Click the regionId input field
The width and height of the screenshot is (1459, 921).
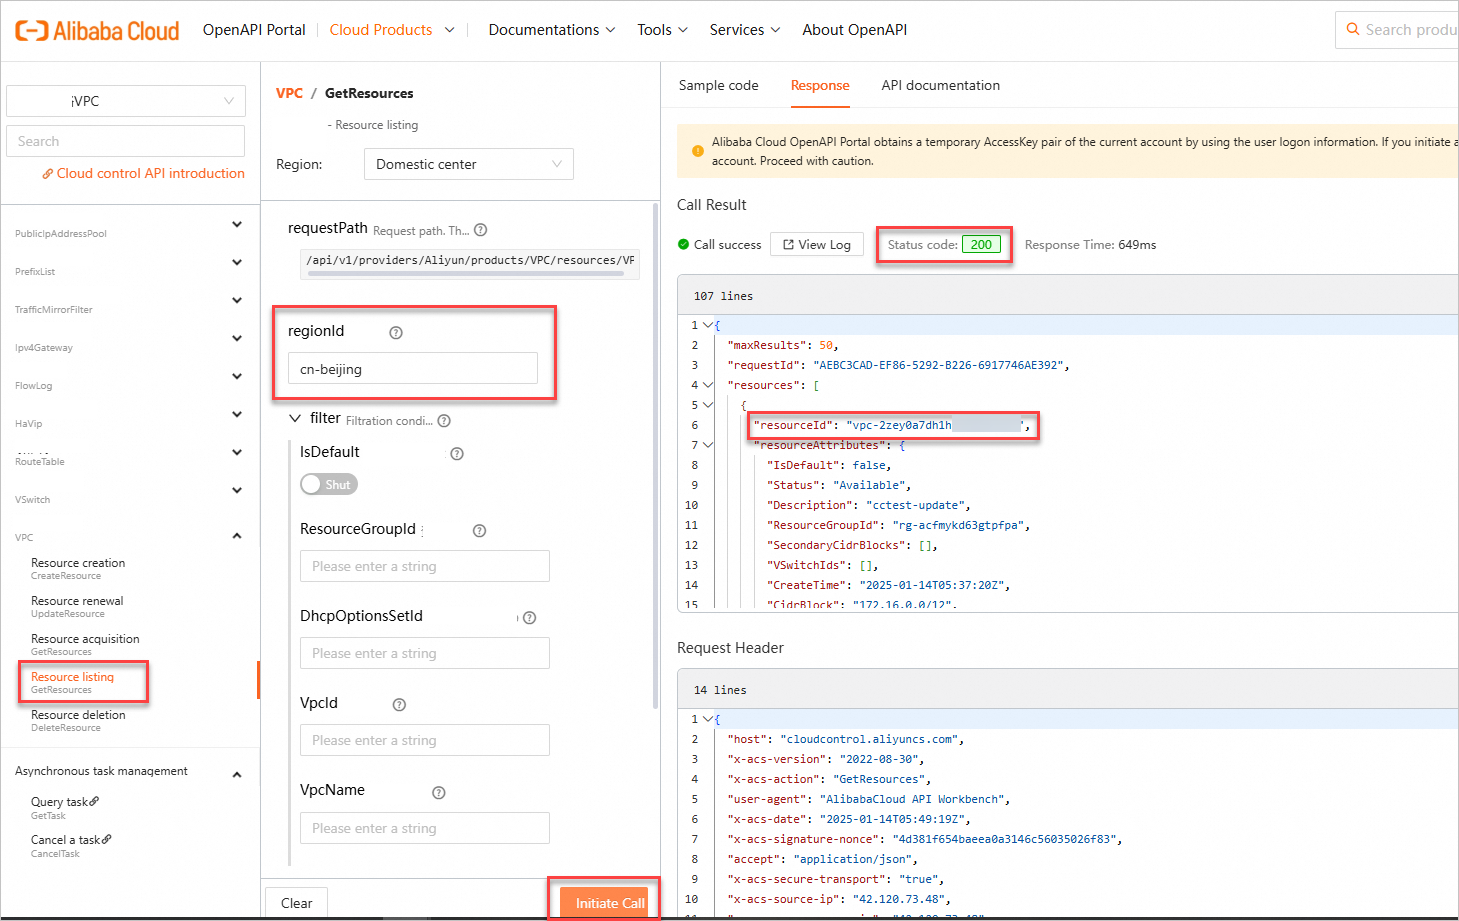pos(412,368)
